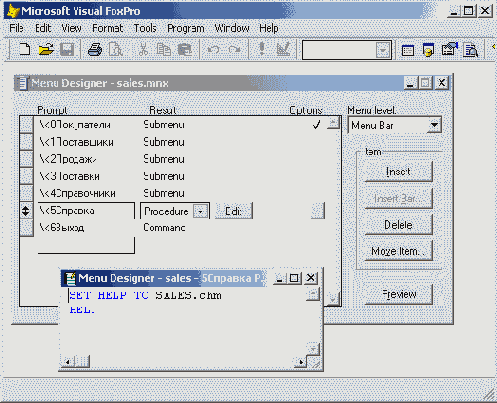The width and height of the screenshot is (497, 403).
Task: Open the Help menu
Action: 269,28
